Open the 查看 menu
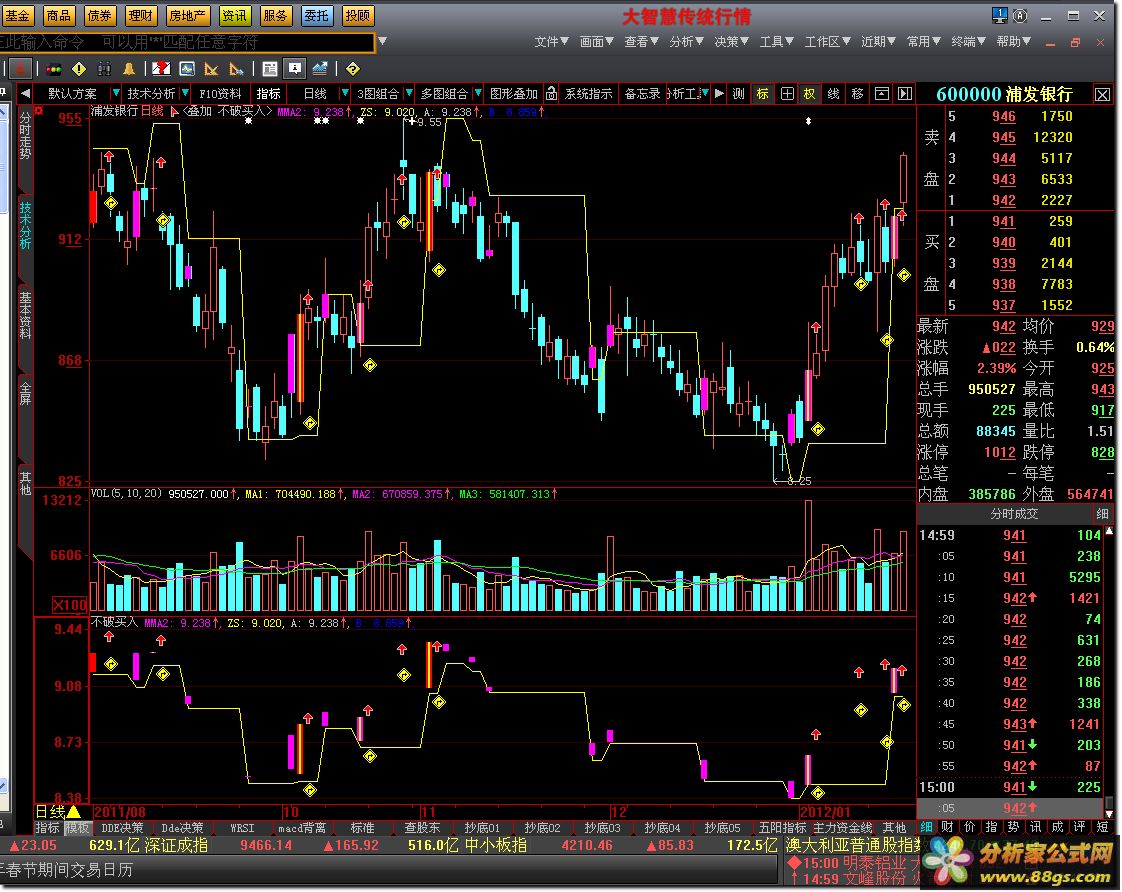 [x=641, y=42]
